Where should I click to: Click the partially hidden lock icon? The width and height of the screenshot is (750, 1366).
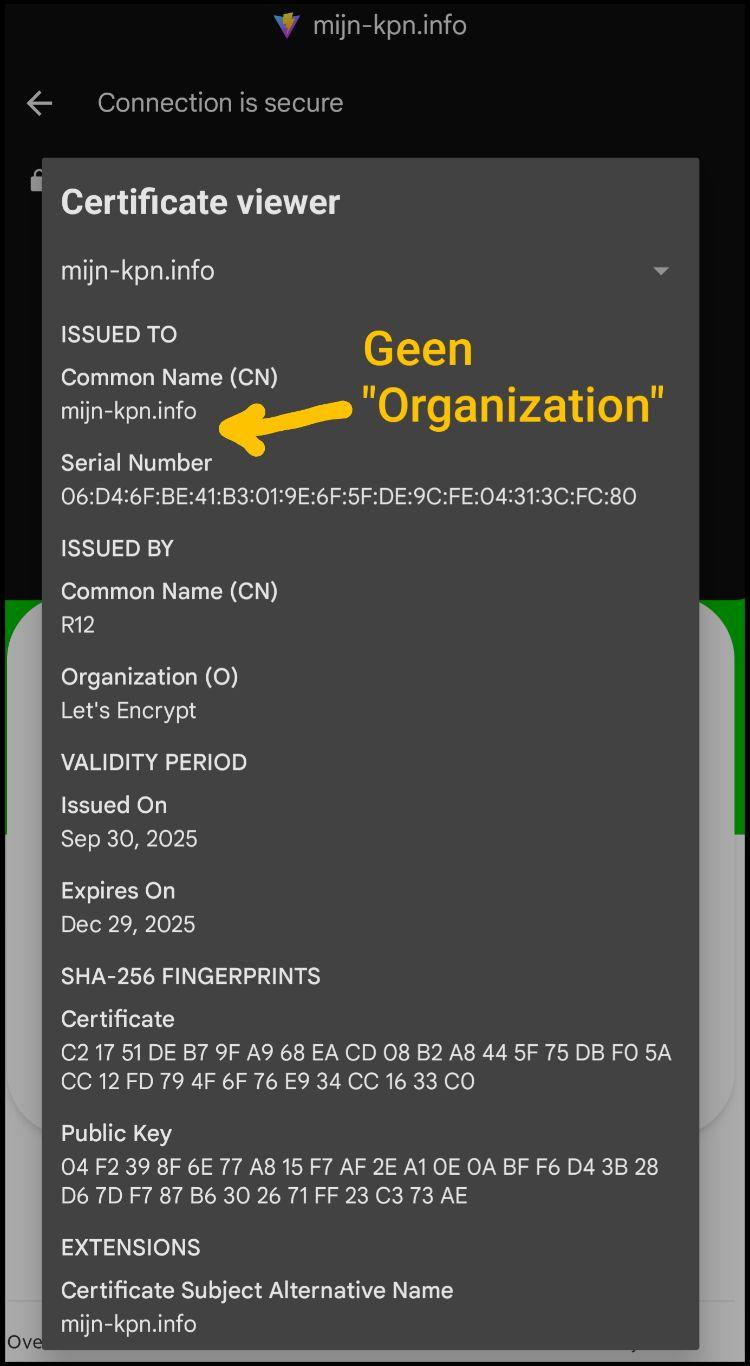coord(36,181)
